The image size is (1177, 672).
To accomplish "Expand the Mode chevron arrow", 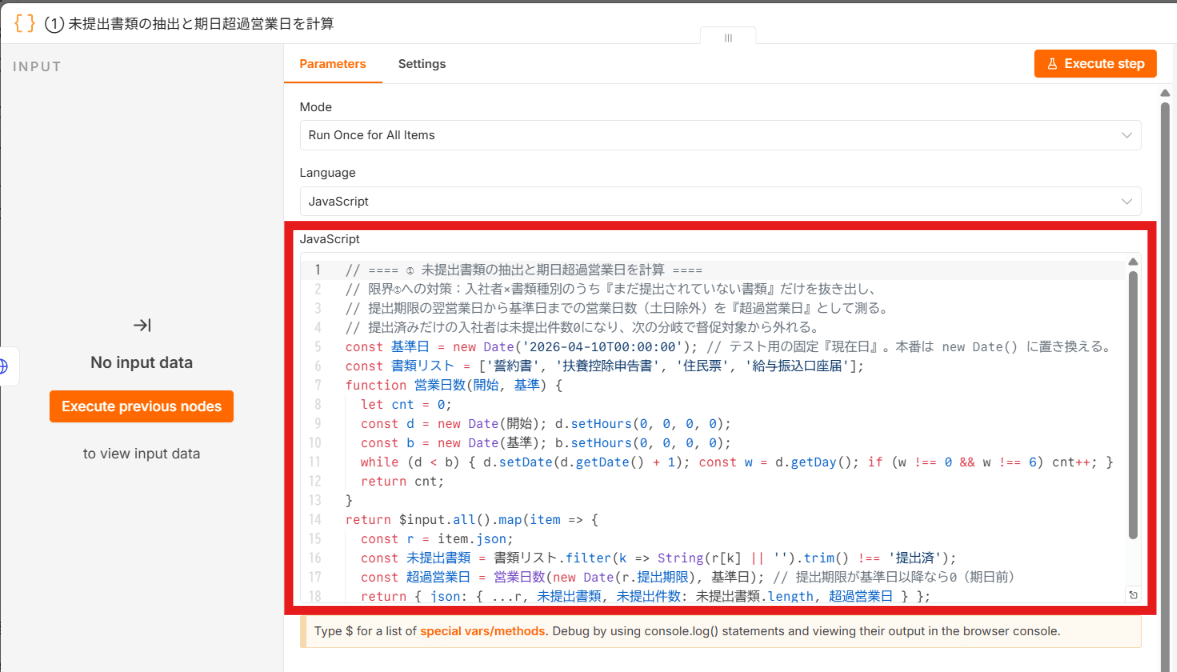I will coord(1126,135).
